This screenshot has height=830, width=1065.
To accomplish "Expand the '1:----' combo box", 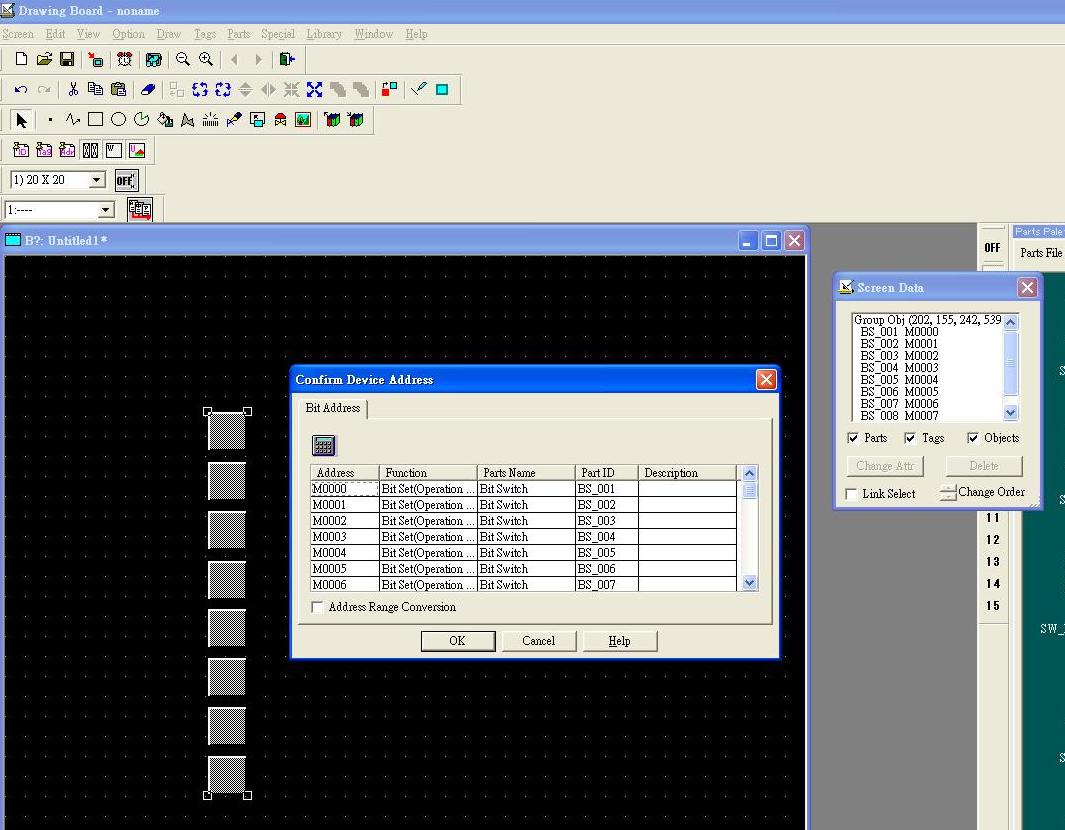I will [106, 210].
